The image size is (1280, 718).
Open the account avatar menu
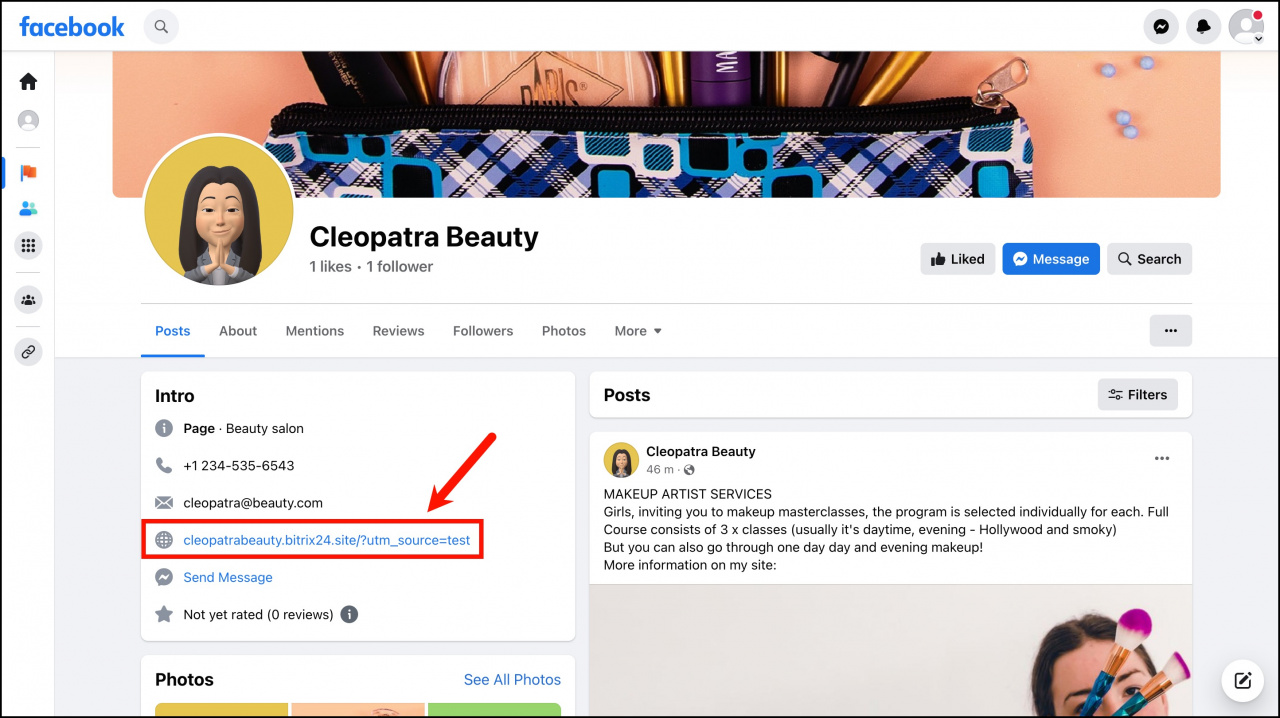1246,27
